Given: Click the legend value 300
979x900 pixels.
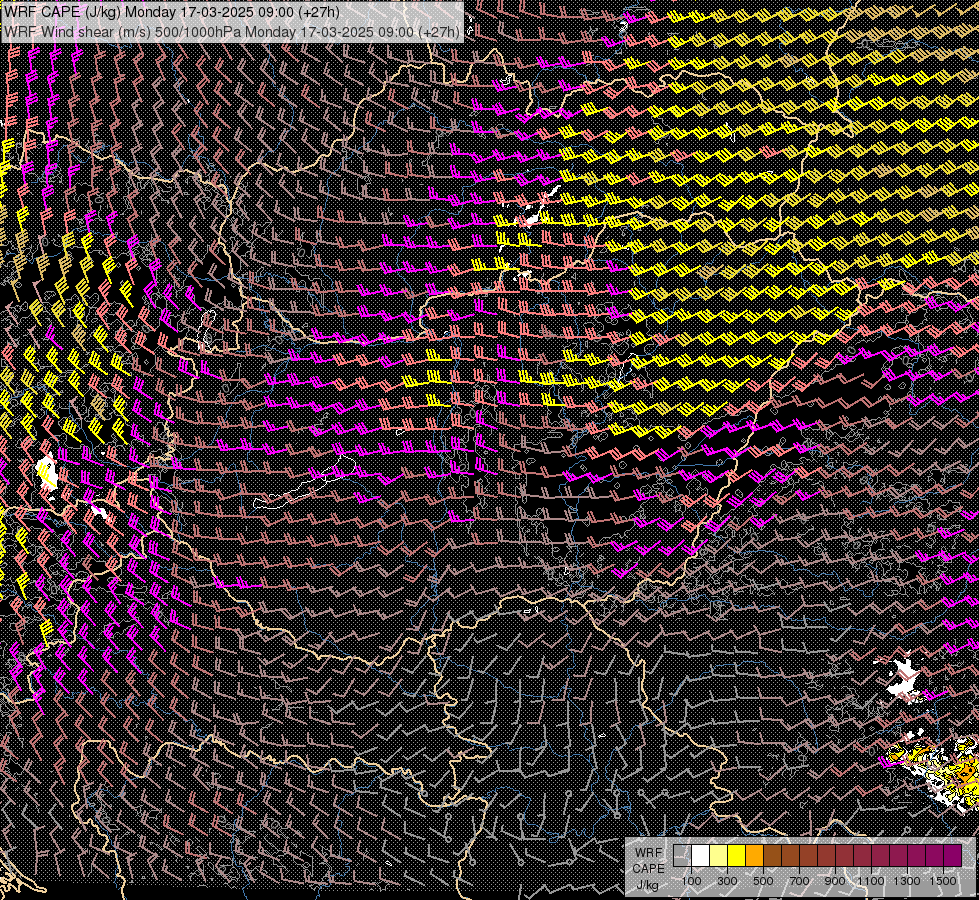Looking at the screenshot, I should tap(727, 881).
